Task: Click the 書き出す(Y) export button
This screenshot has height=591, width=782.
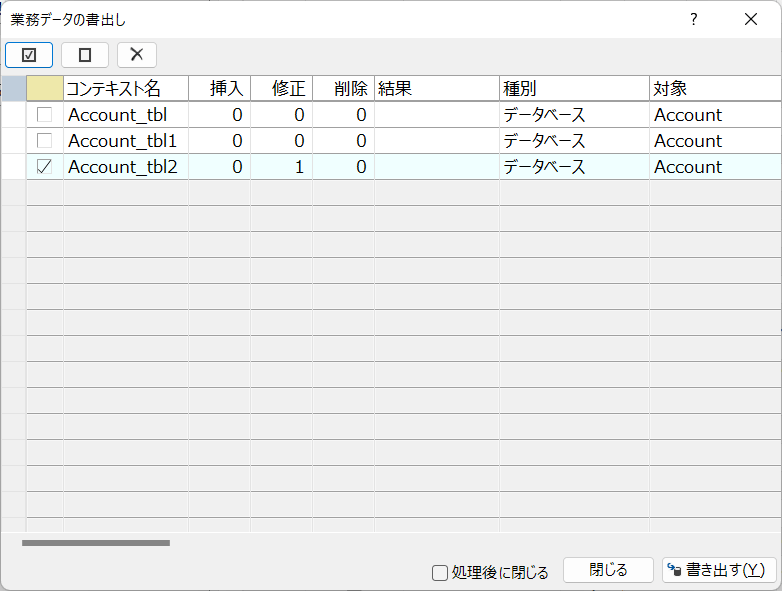Action: click(719, 570)
